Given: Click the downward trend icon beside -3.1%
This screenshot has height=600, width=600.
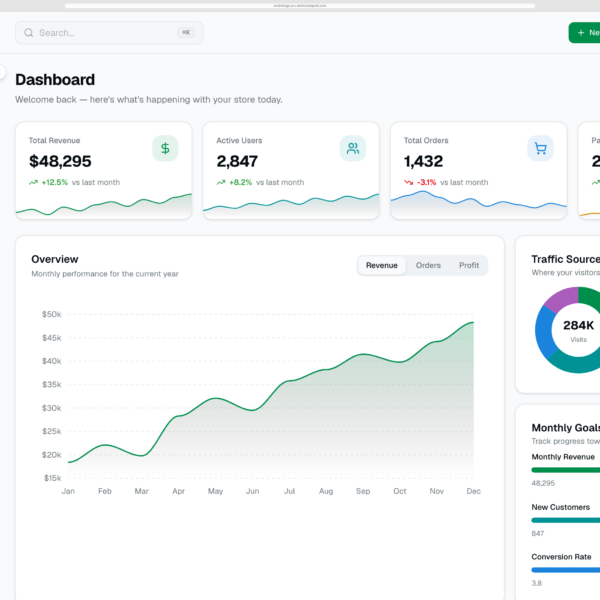Looking at the screenshot, I should 408,183.
